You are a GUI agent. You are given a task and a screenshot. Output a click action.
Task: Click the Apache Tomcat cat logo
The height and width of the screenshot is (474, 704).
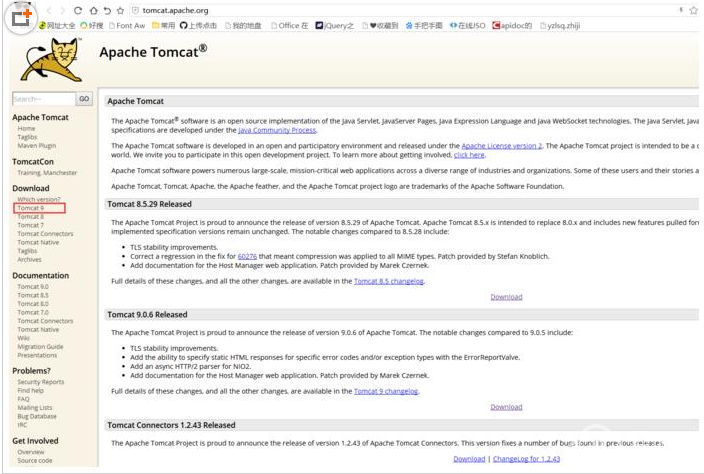pos(52,59)
